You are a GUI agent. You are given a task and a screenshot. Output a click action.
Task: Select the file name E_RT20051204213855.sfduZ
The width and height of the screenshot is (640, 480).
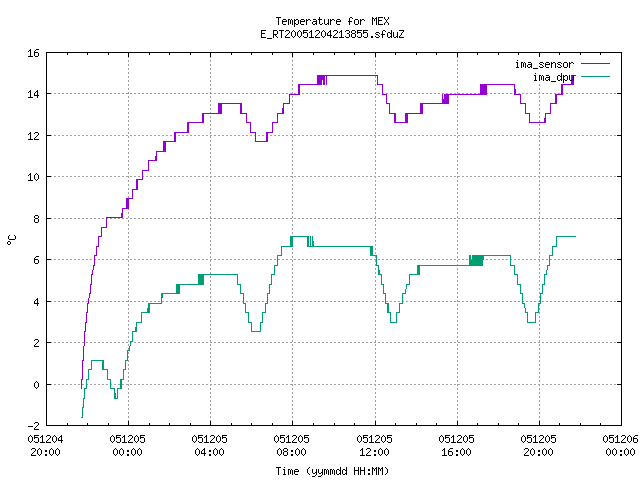pyautogui.click(x=332, y=34)
